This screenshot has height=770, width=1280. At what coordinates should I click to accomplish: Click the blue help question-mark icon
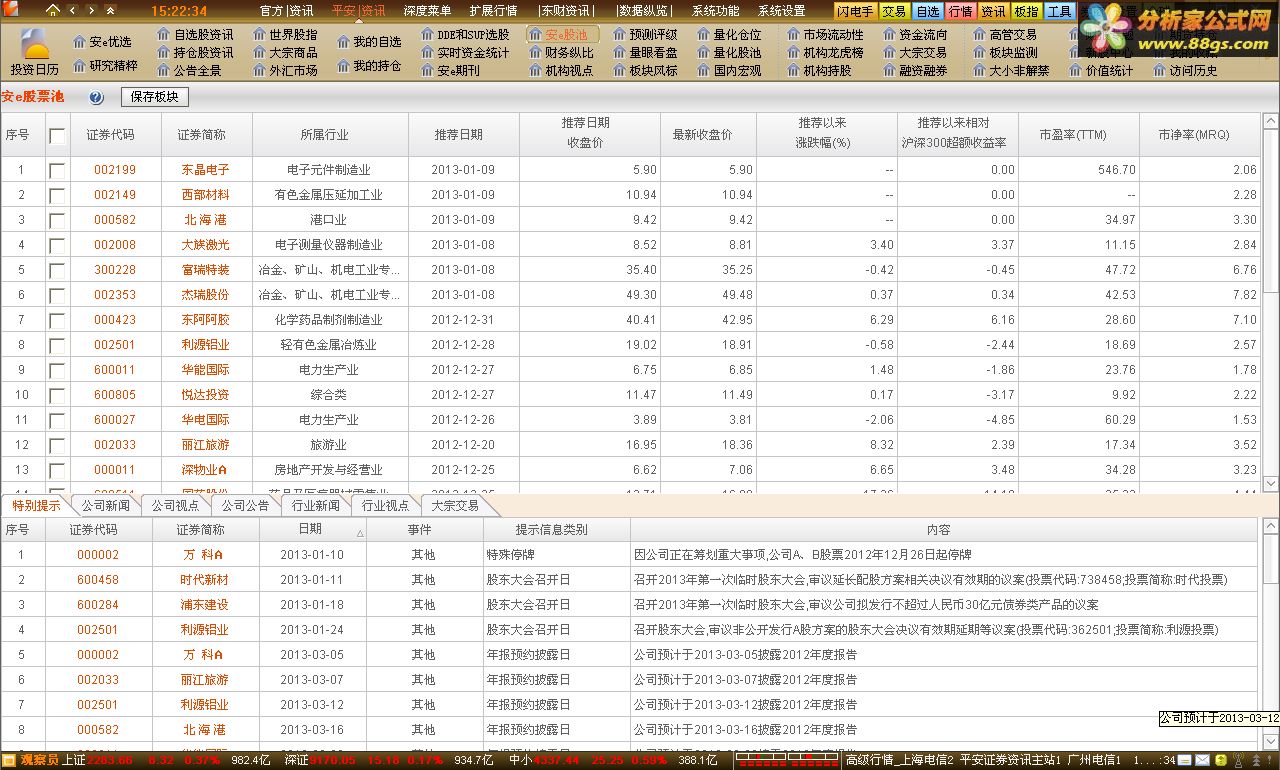96,98
